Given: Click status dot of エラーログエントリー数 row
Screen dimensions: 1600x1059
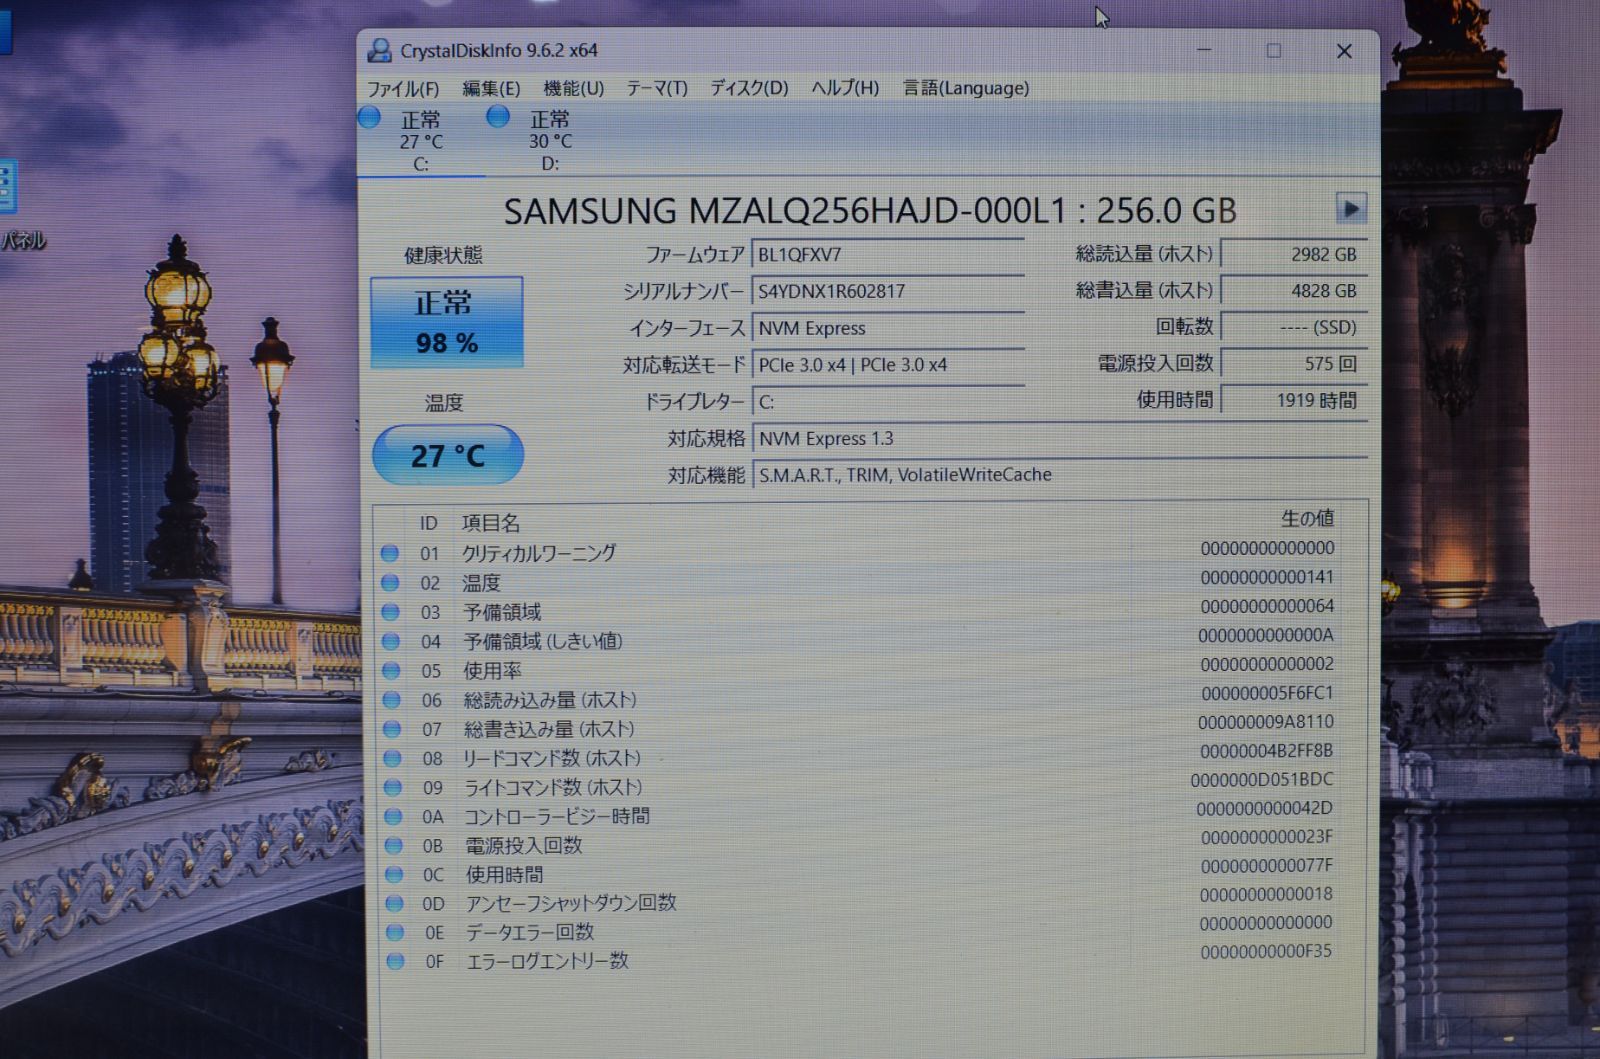Looking at the screenshot, I should point(395,961).
